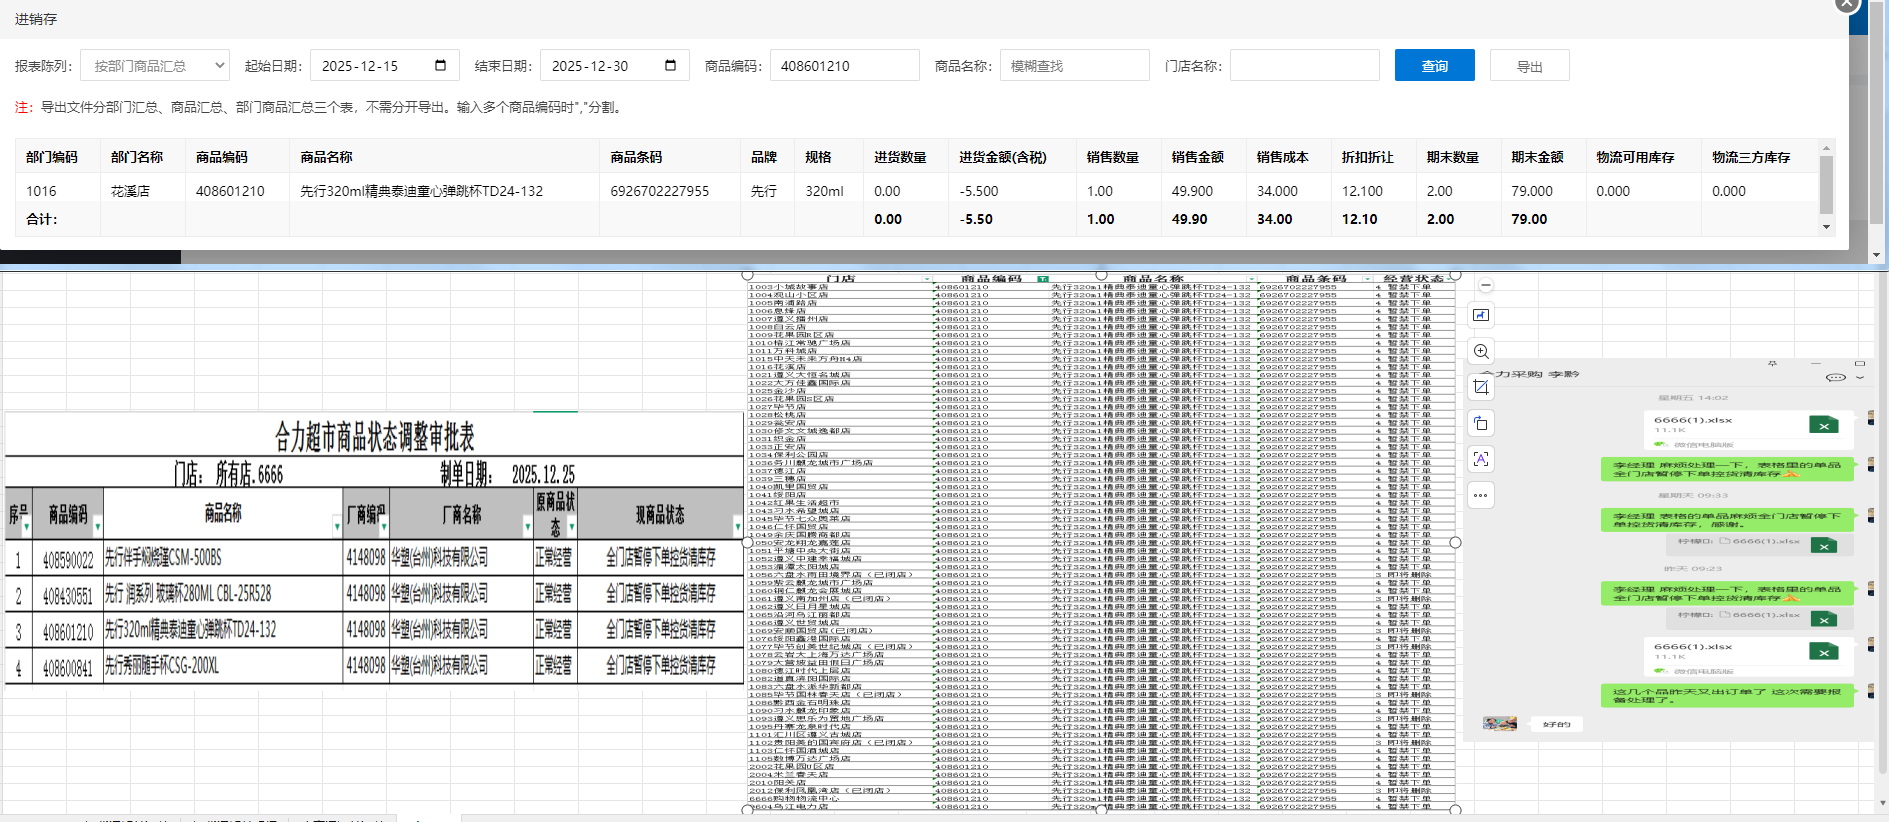Click the first 6666(1).xlsx Excel file icon
This screenshot has height=822, width=1889.
pos(1823,426)
